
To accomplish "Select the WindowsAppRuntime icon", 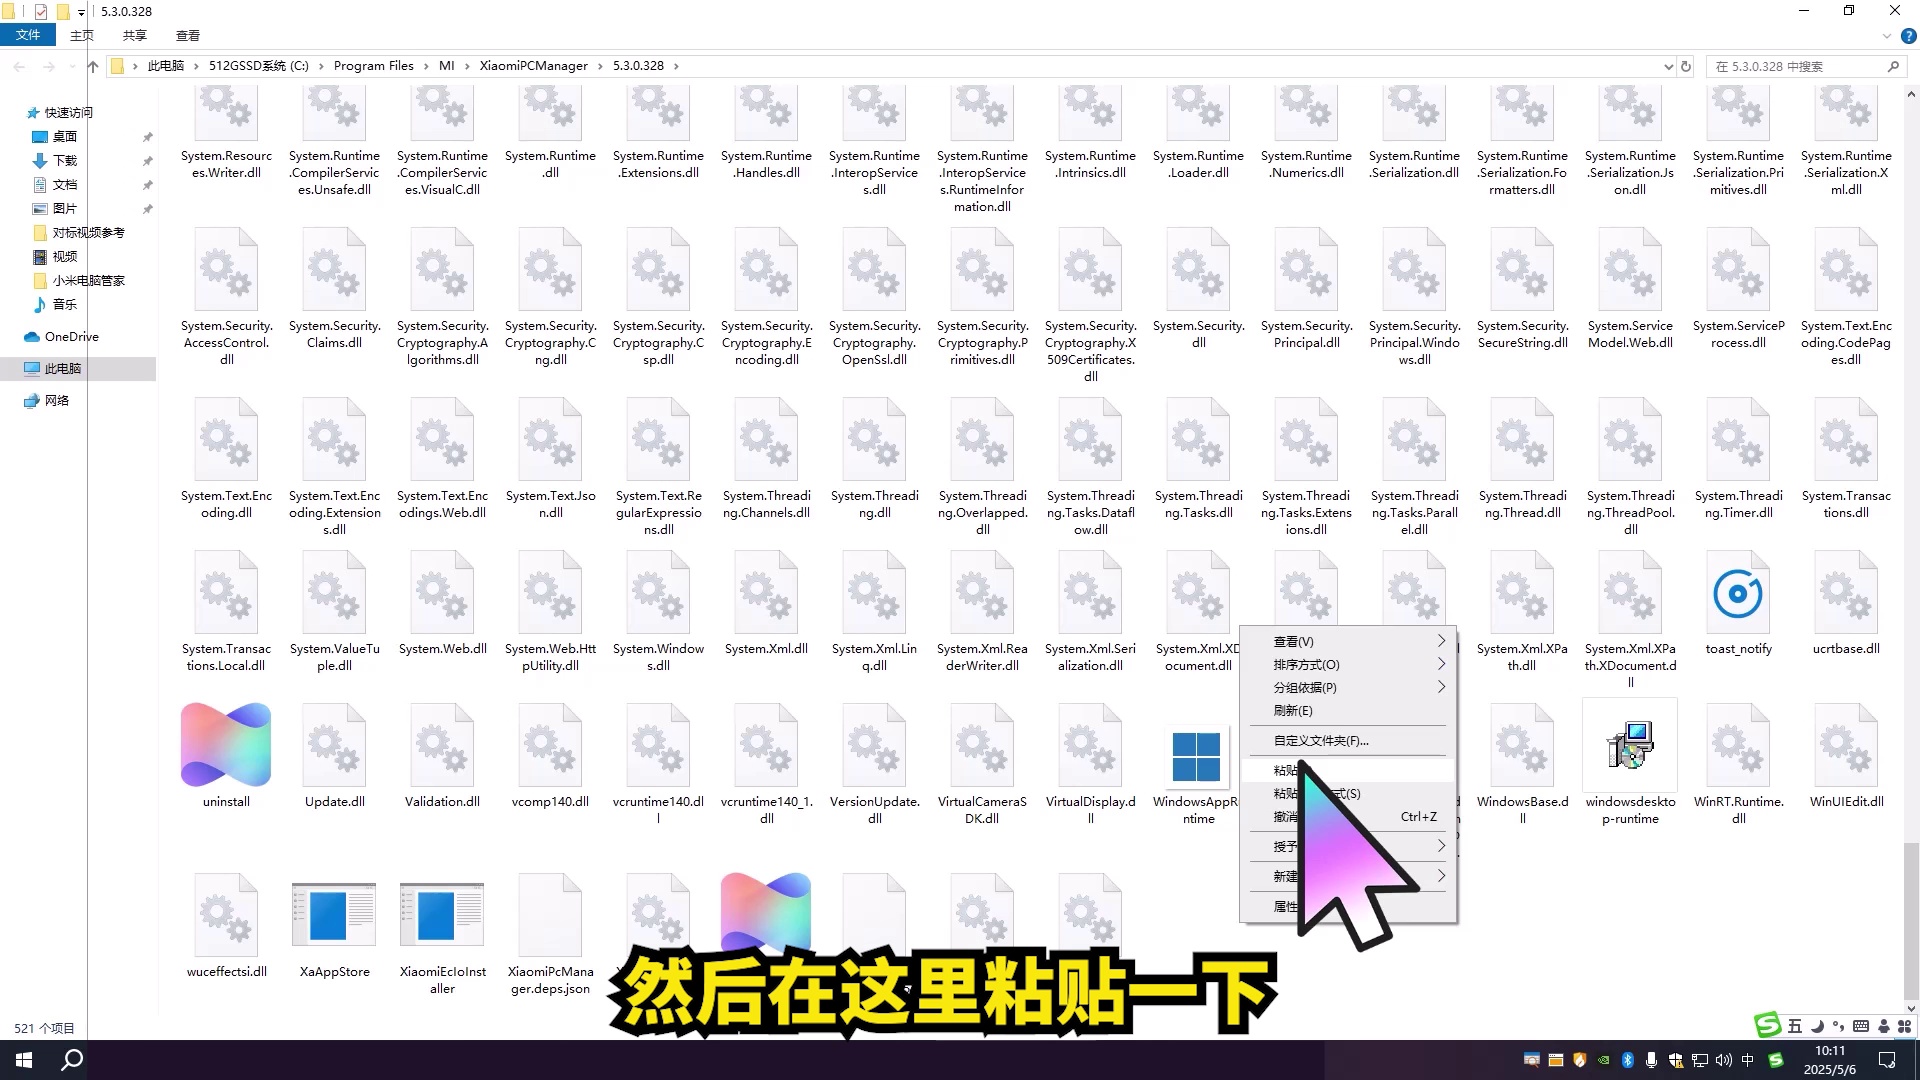I will click(x=1197, y=756).
